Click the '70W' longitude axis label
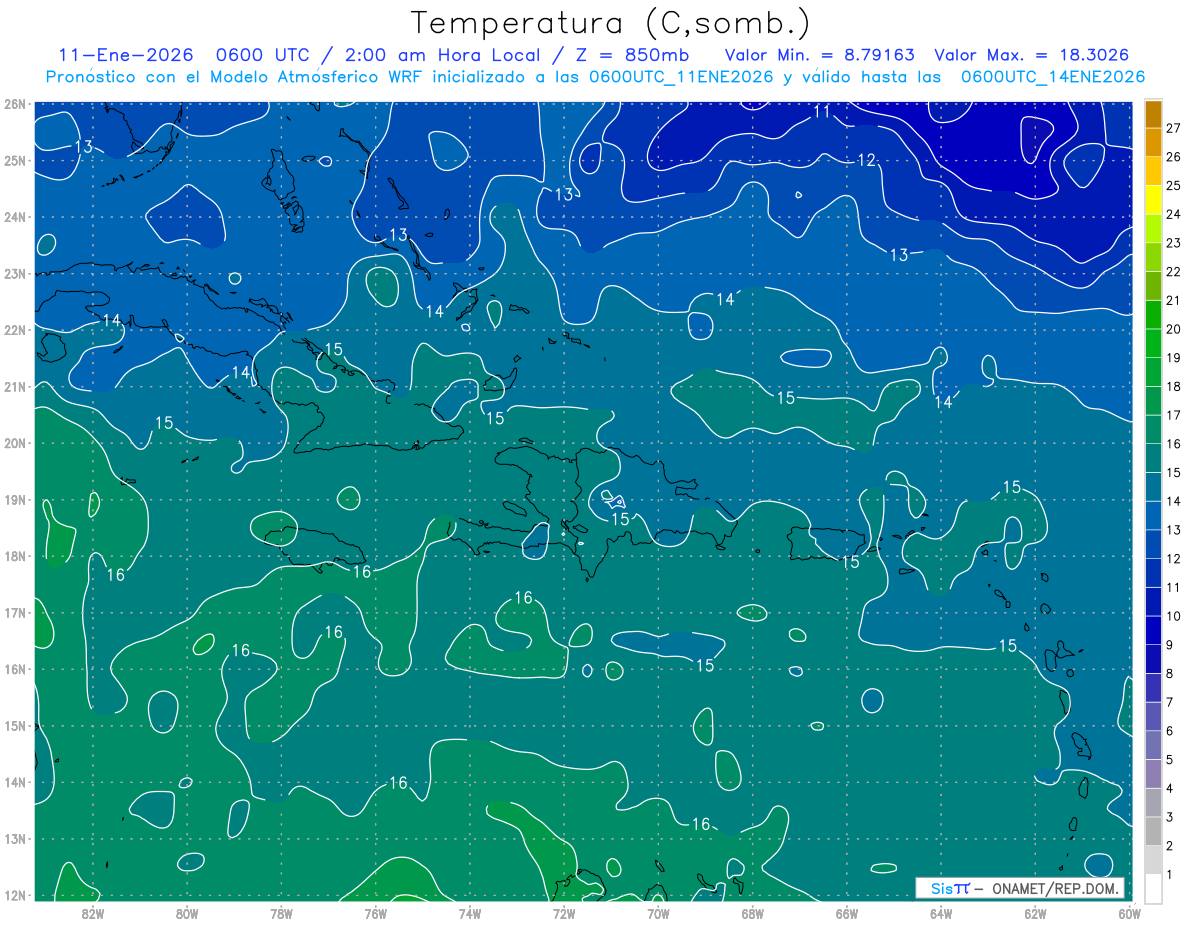This screenshot has height=927, width=1200. [658, 912]
